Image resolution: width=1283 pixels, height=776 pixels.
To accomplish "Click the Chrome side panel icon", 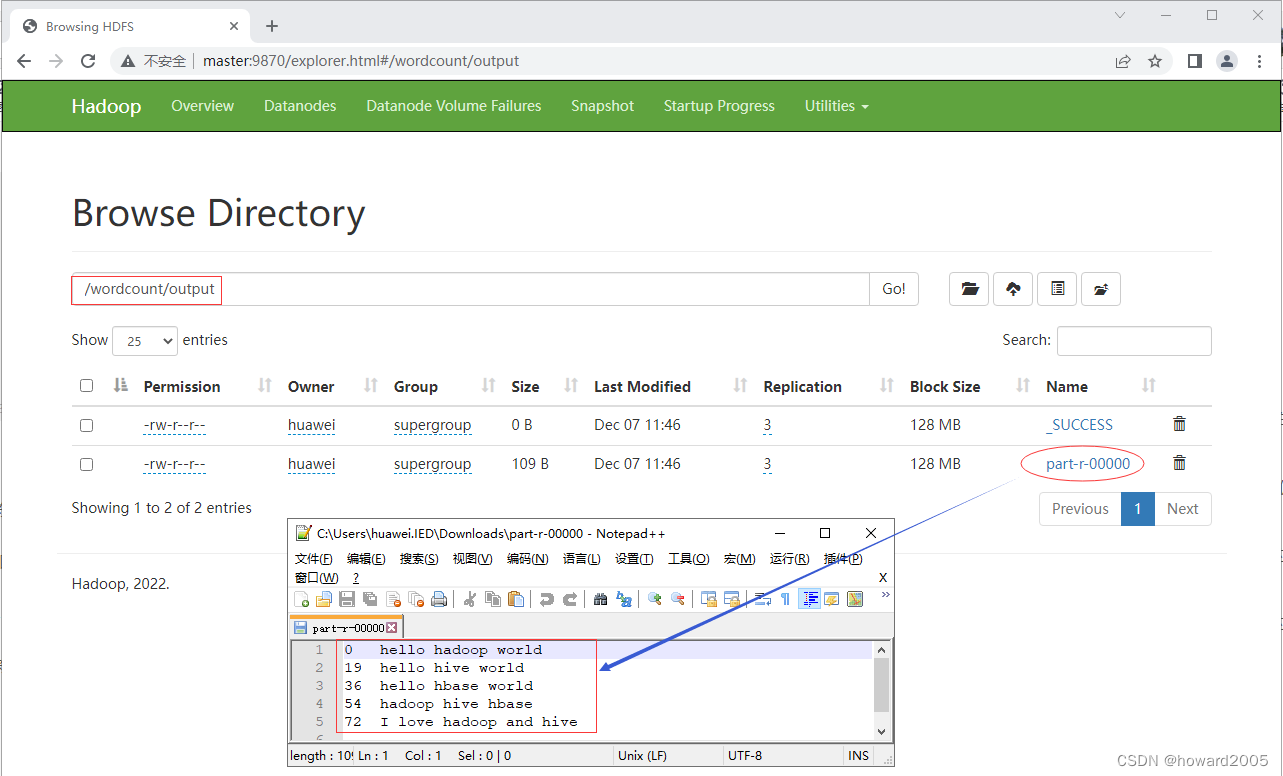I will click(1194, 61).
